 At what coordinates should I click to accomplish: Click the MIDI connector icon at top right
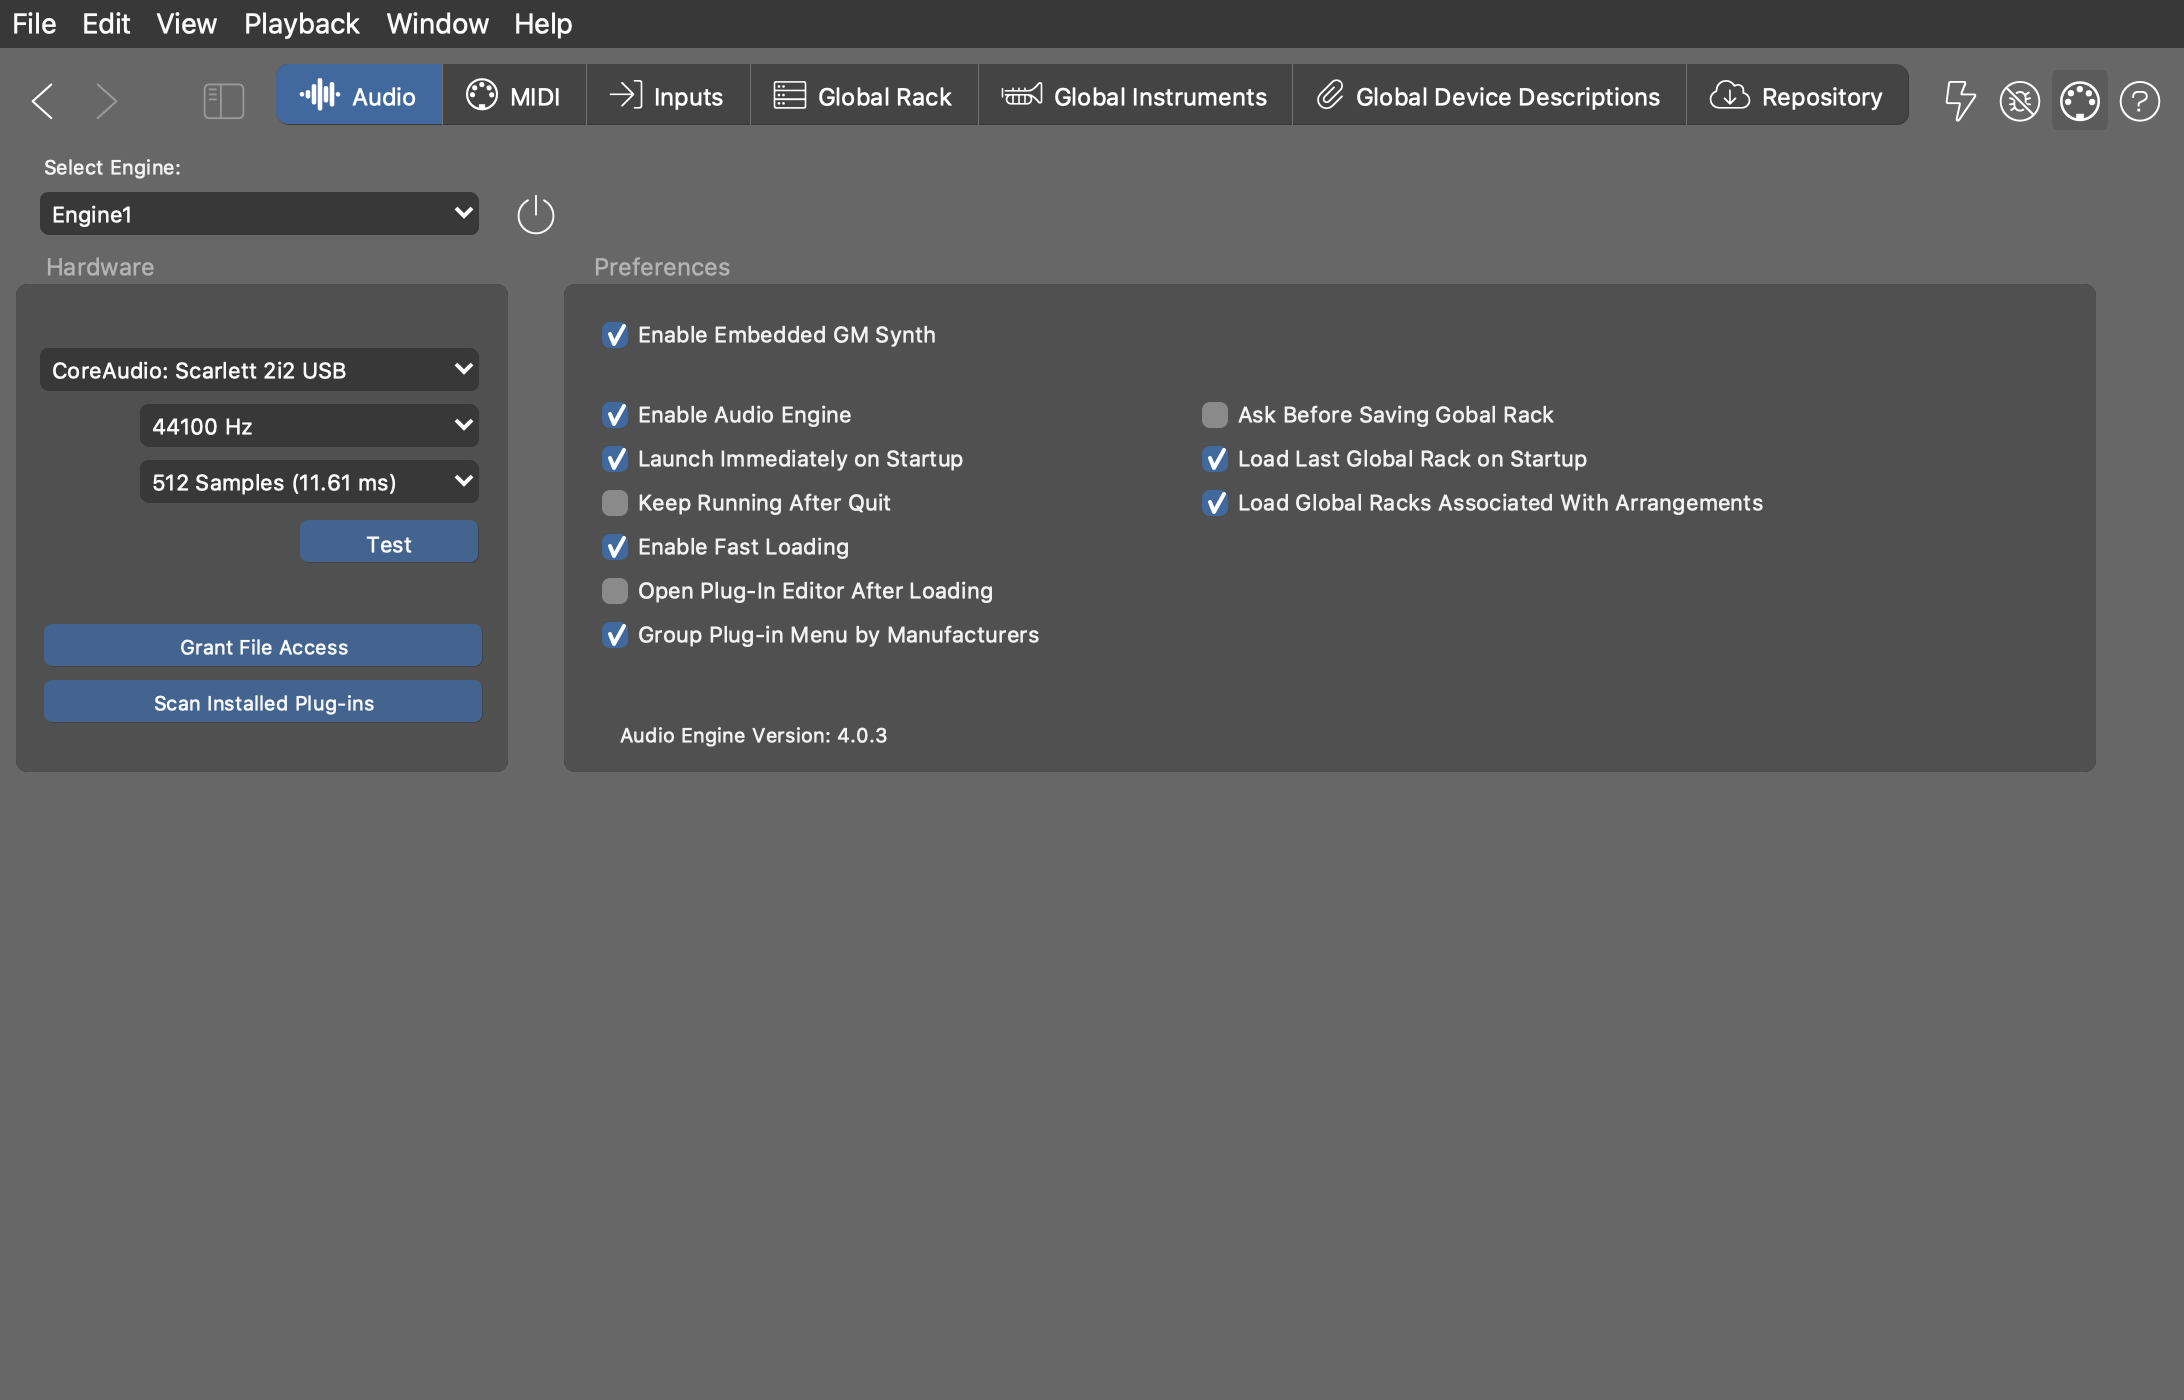2079,100
